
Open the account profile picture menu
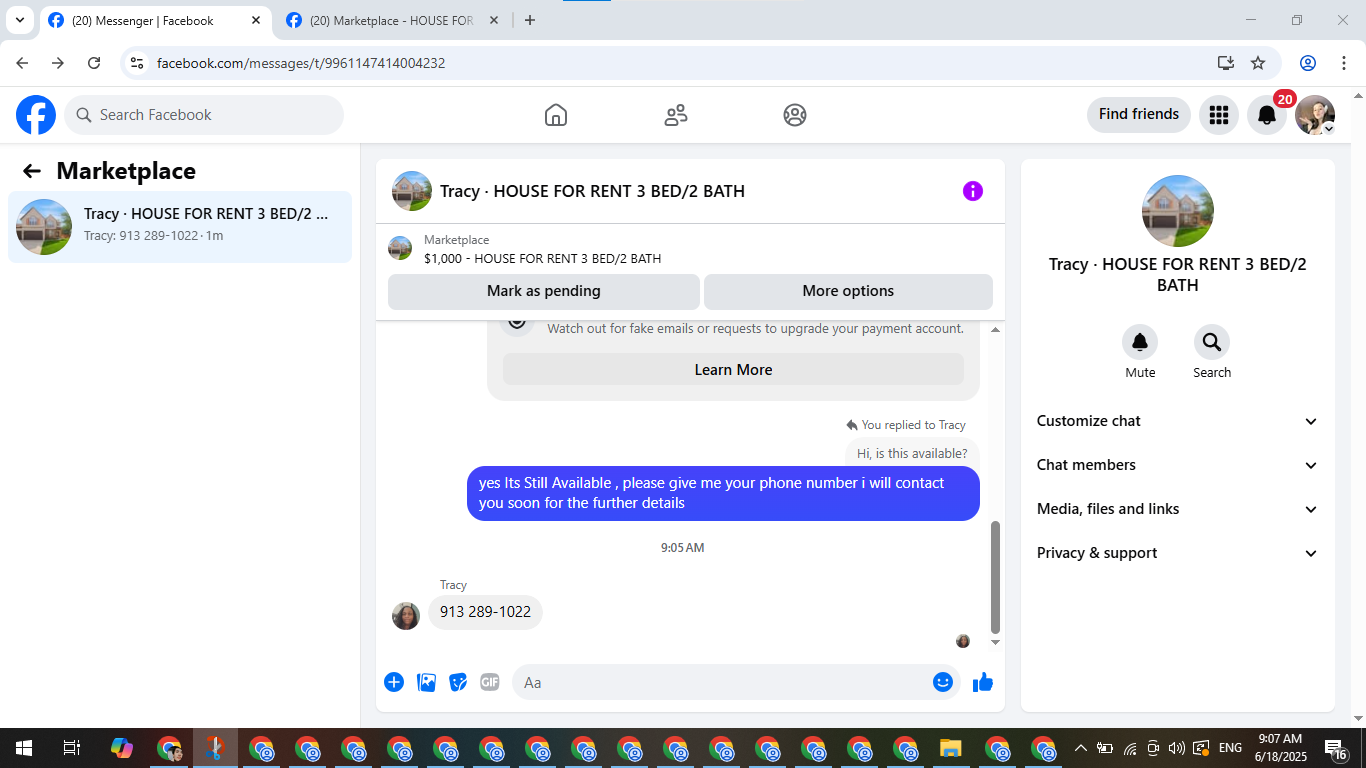[x=1315, y=115]
